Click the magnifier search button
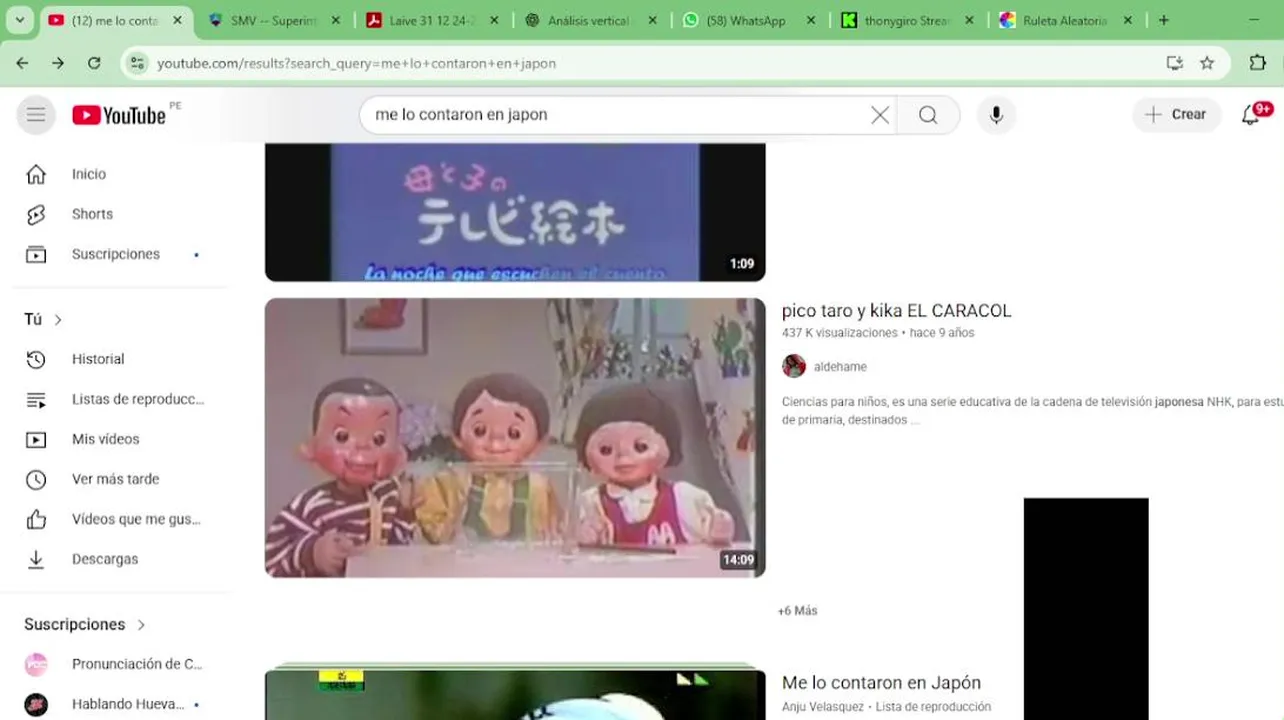 tap(928, 115)
